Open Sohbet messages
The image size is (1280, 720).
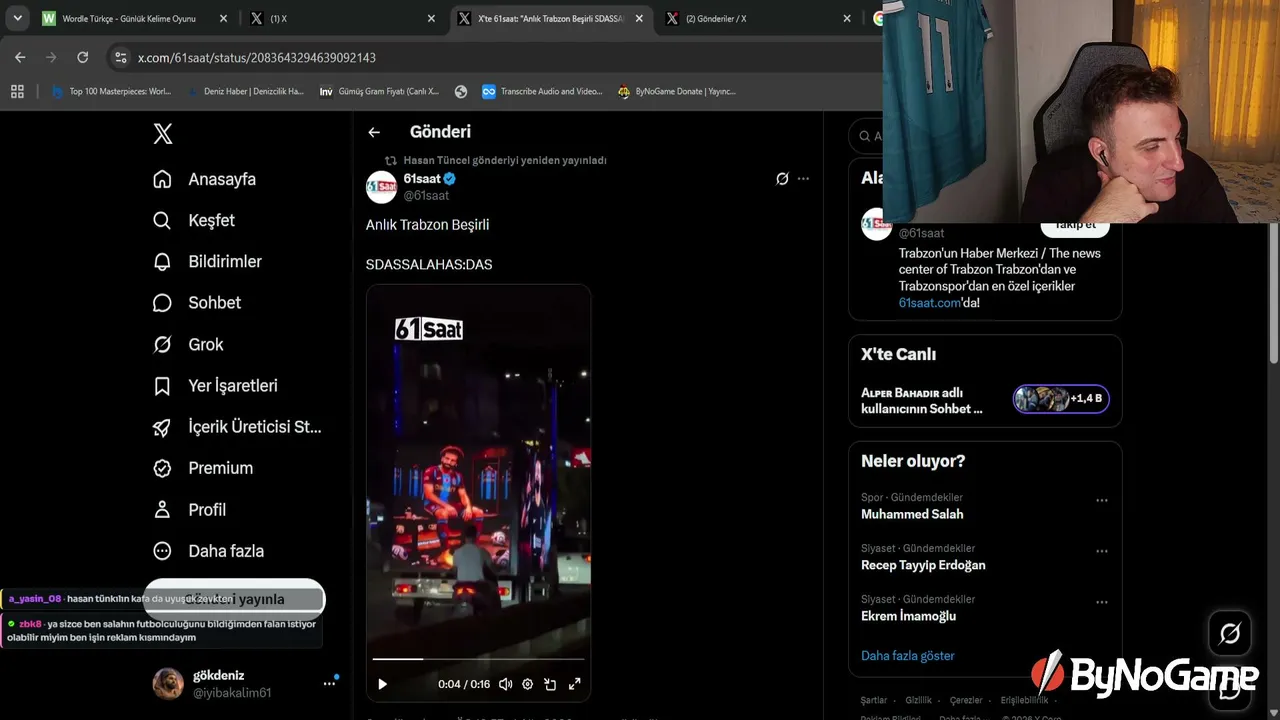coord(196,302)
